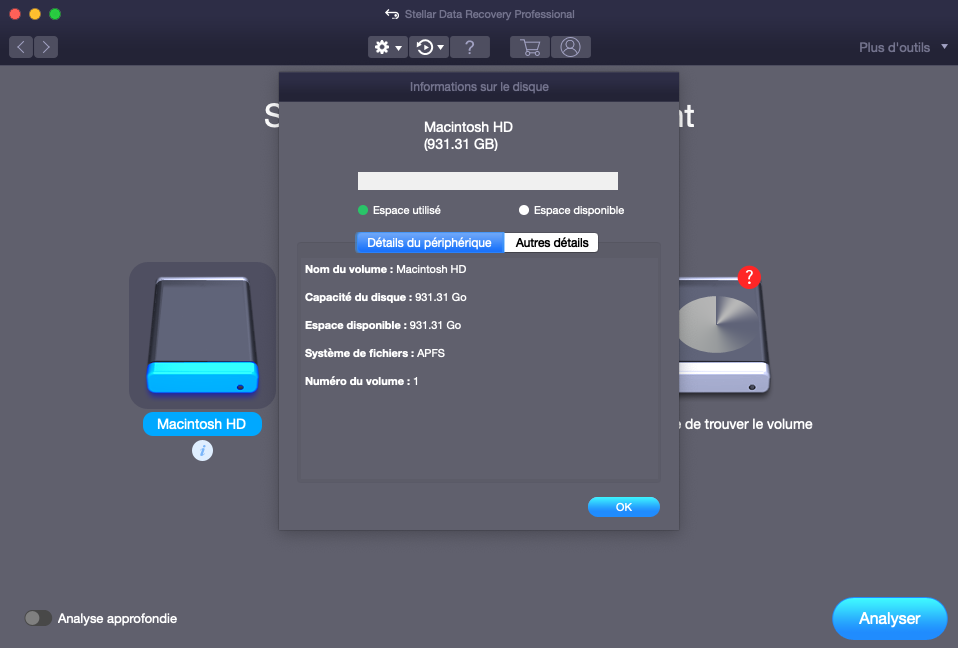Screen dimensions: 958x648
Task: Start the scan with Analyser
Action: coord(890,618)
